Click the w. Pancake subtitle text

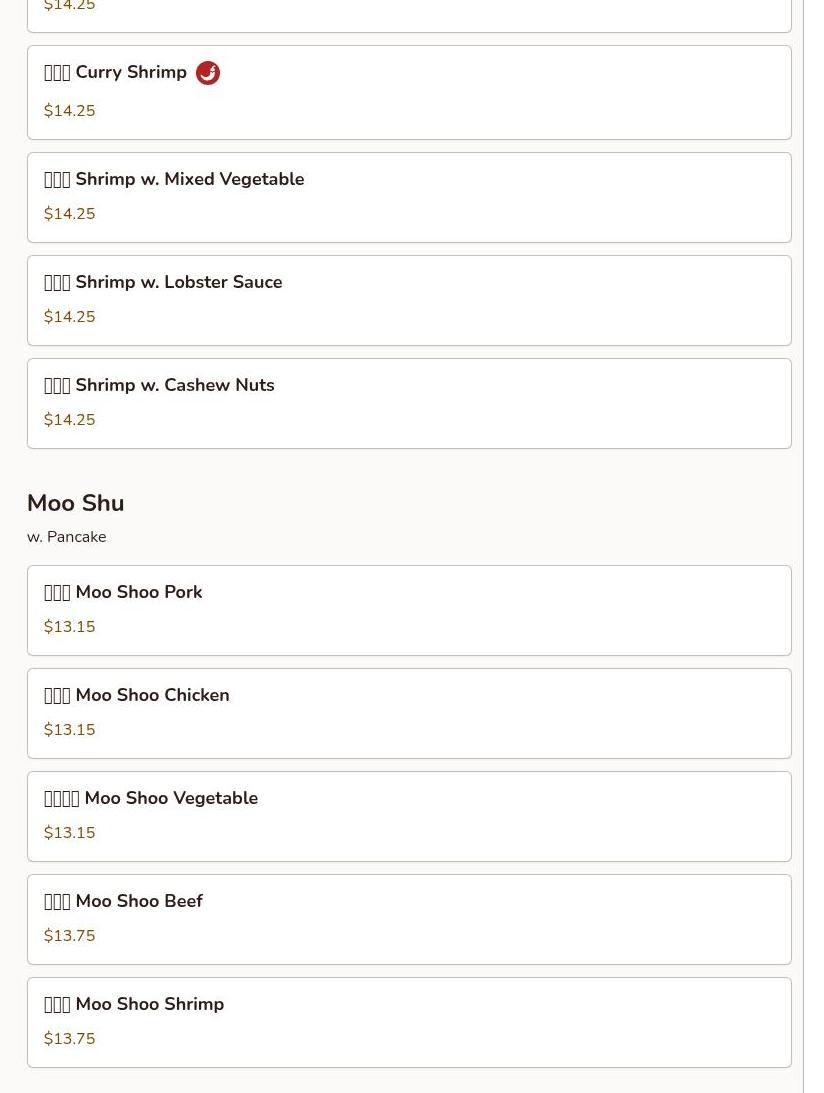pyautogui.click(x=67, y=537)
